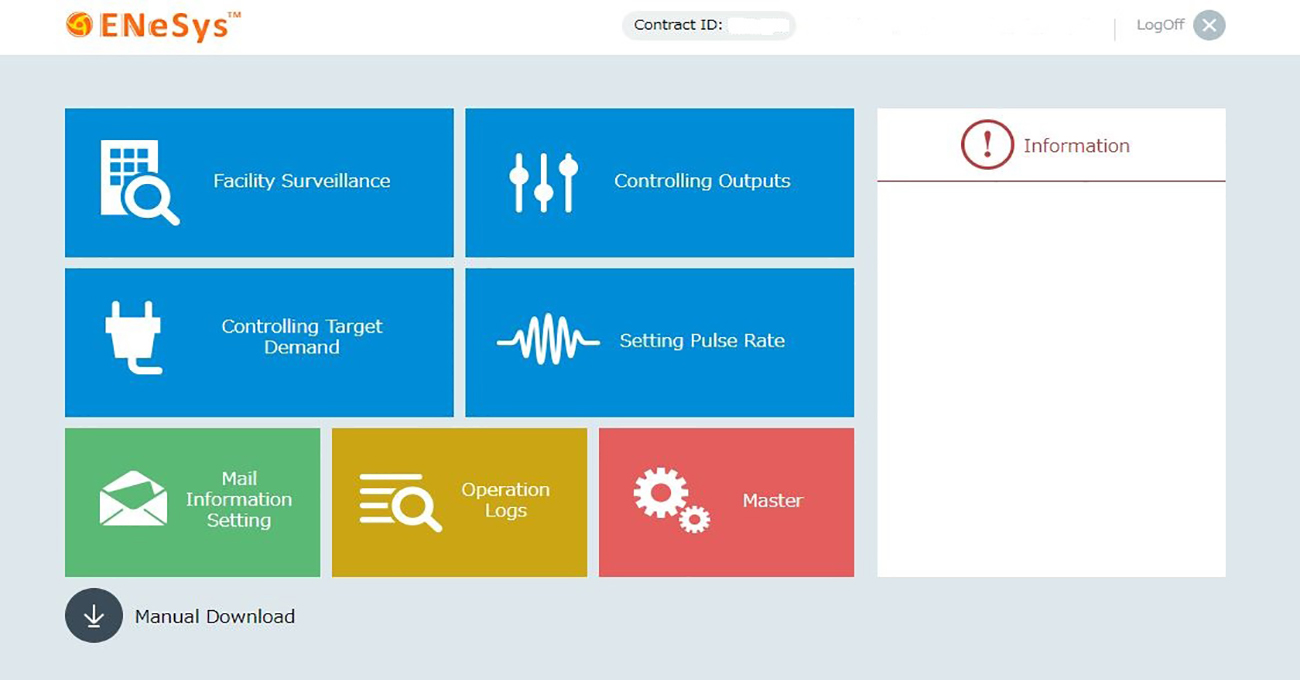Open the Master text label
Screen dimensions: 1300x680
(773, 501)
